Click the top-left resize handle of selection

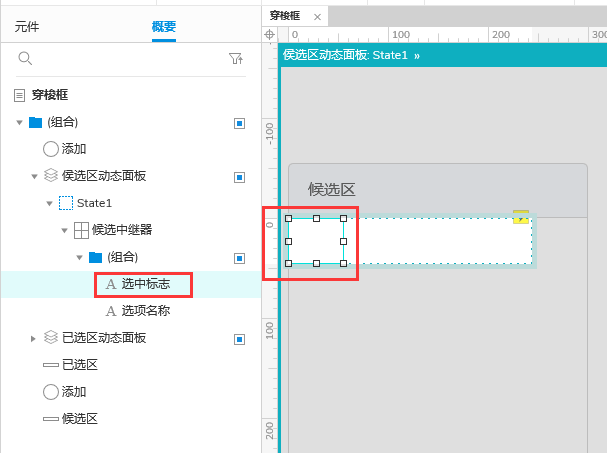[x=288, y=218]
